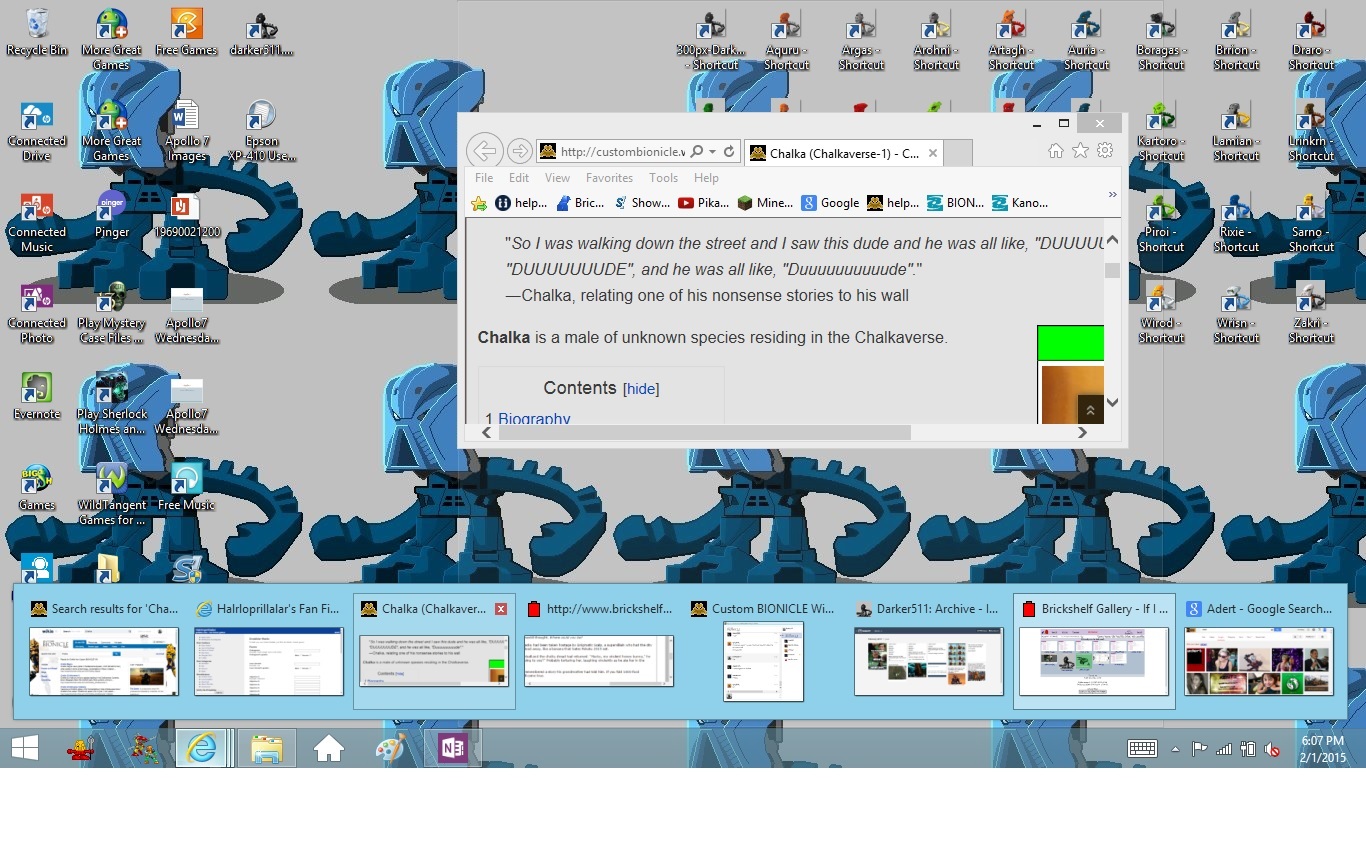This screenshot has height=864, width=1366.
Task: Refresh the Chalka wiki page
Action: [729, 151]
